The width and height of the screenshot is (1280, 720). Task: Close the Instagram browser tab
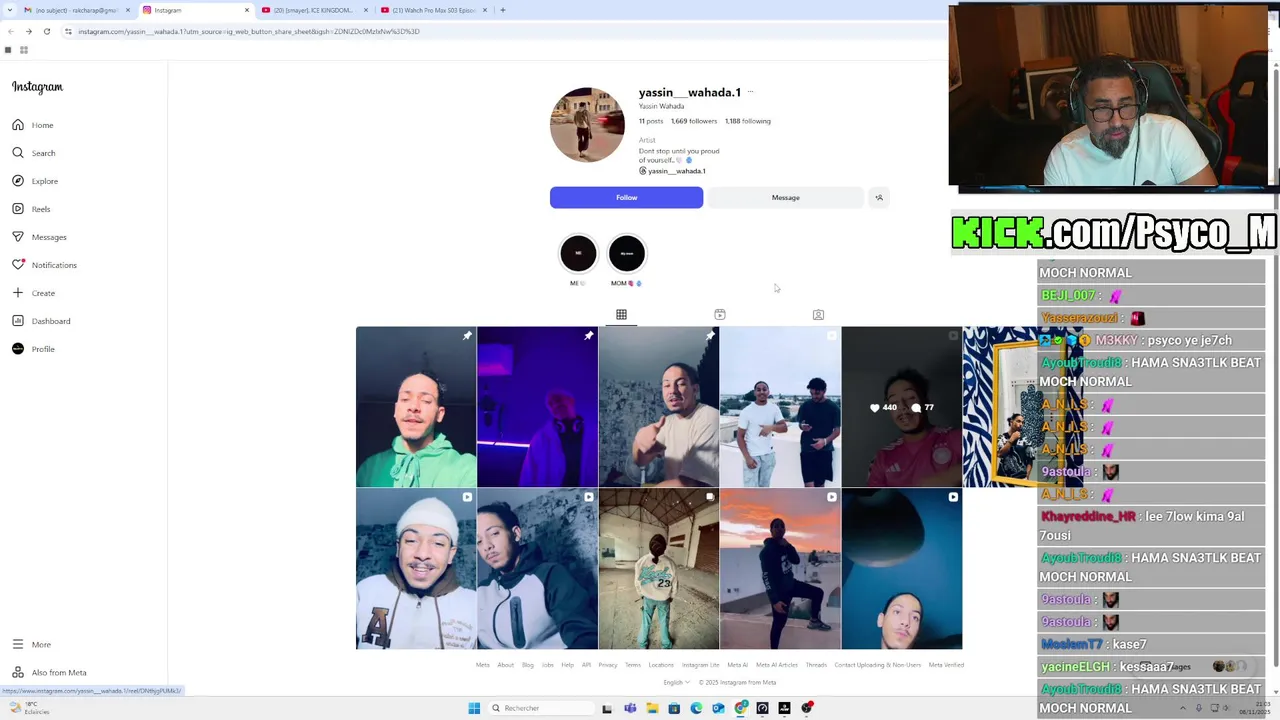coord(247,10)
